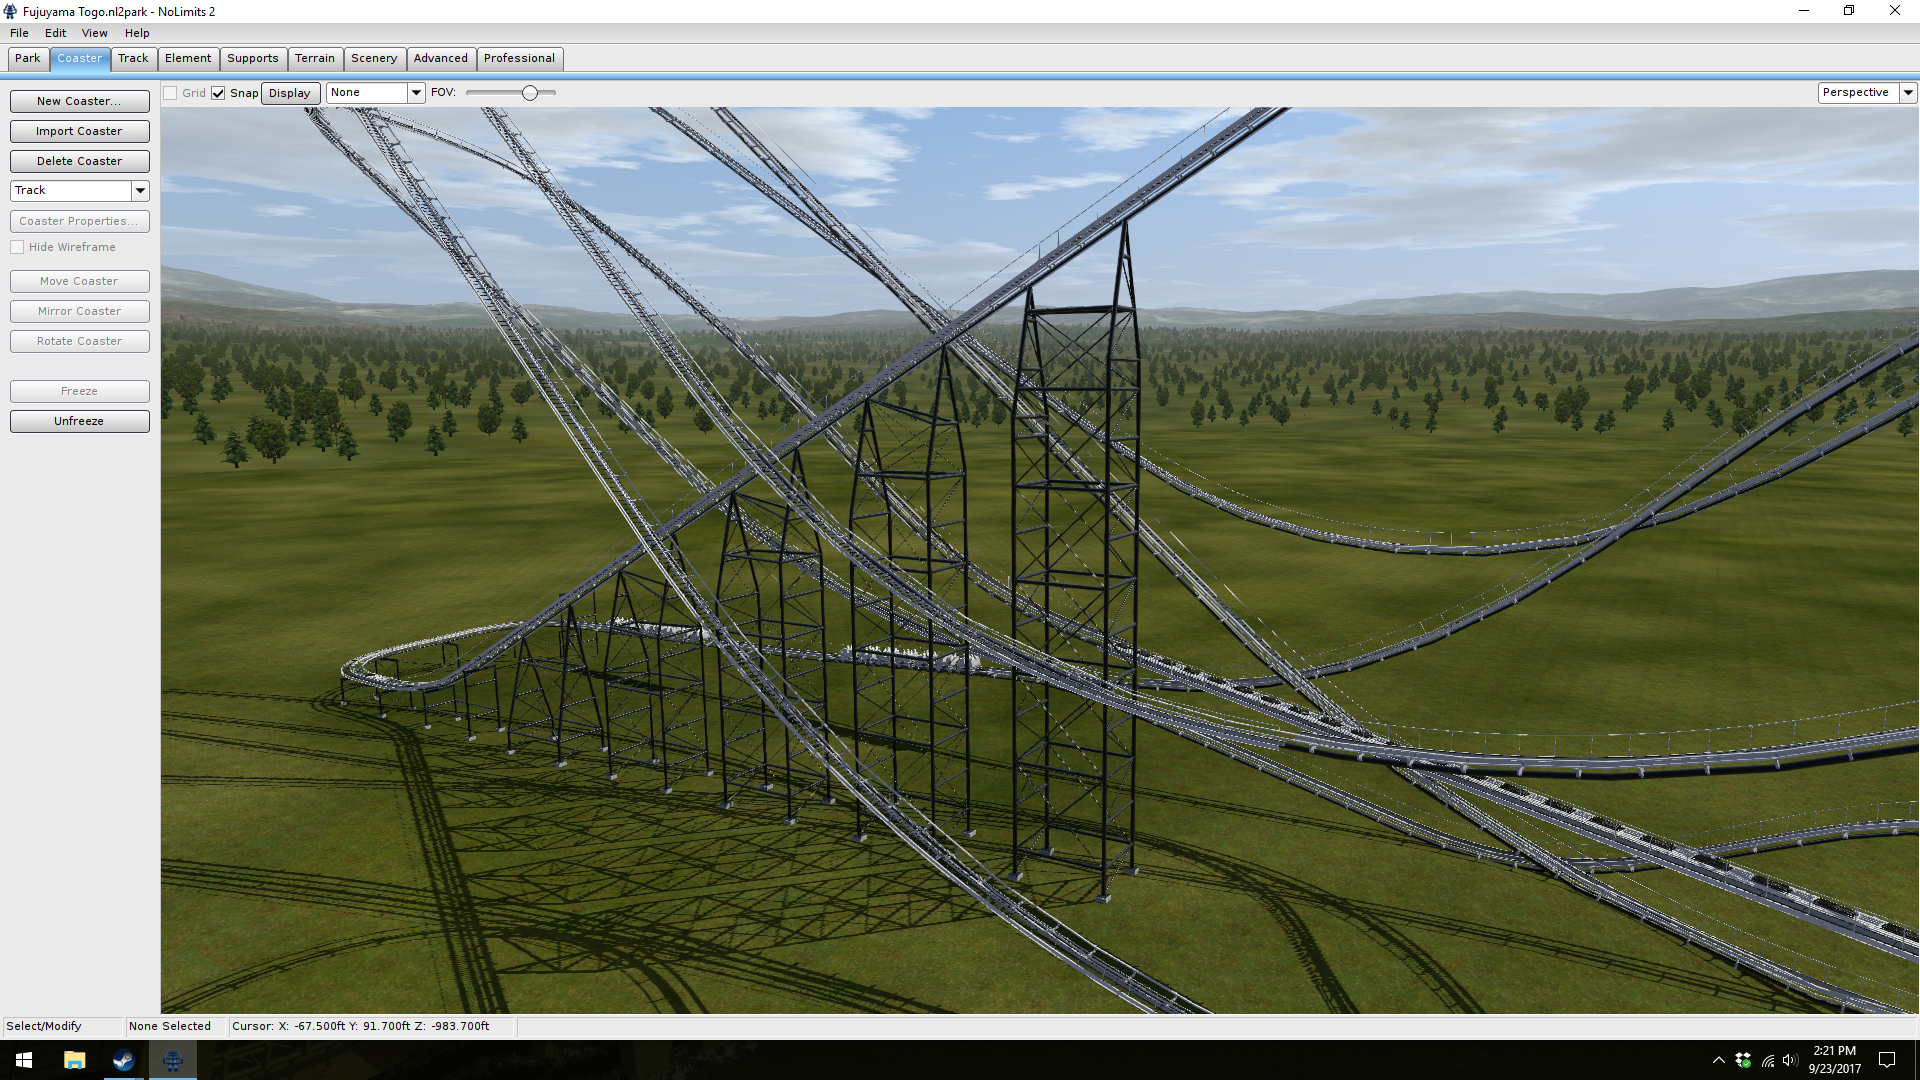Disable the Snap checkbox
Viewport: 1920px width, 1080px height.
(218, 93)
